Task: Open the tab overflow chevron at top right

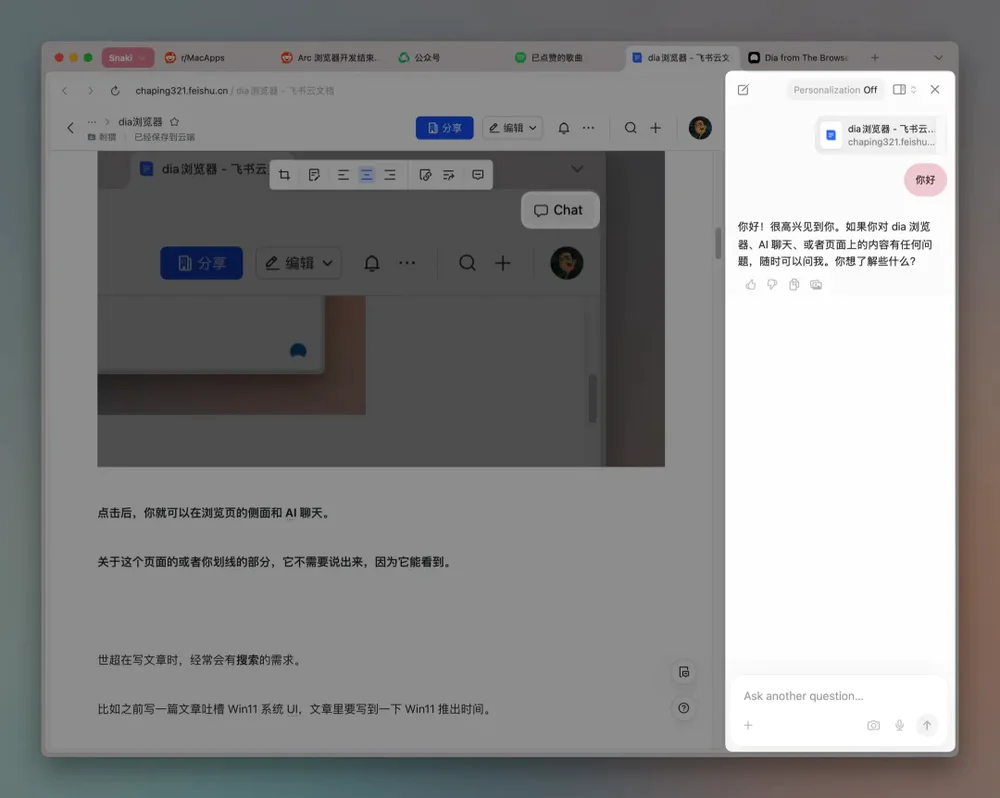Action: pos(937,57)
